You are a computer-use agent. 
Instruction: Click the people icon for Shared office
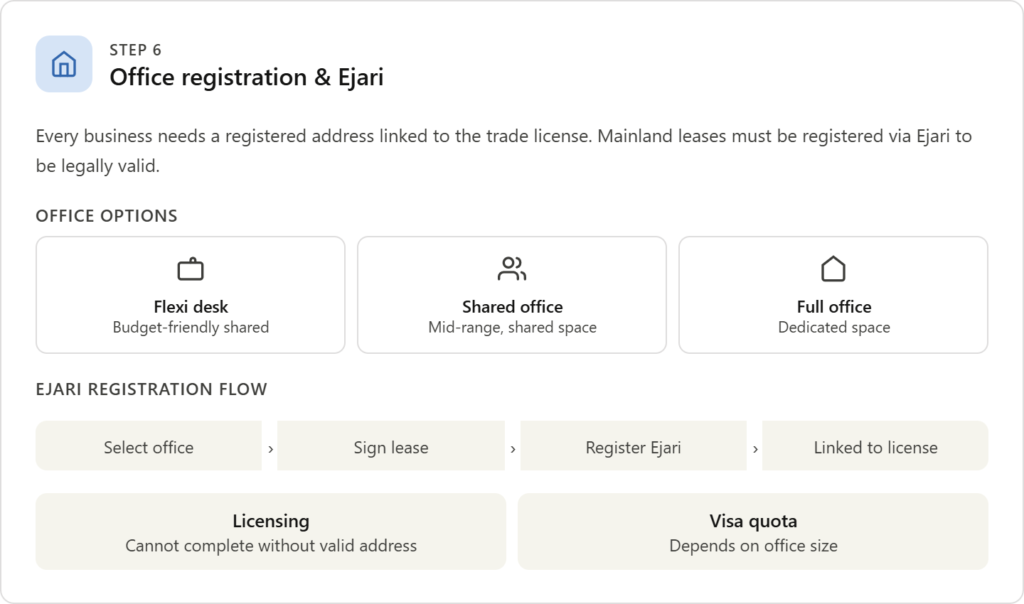(512, 269)
